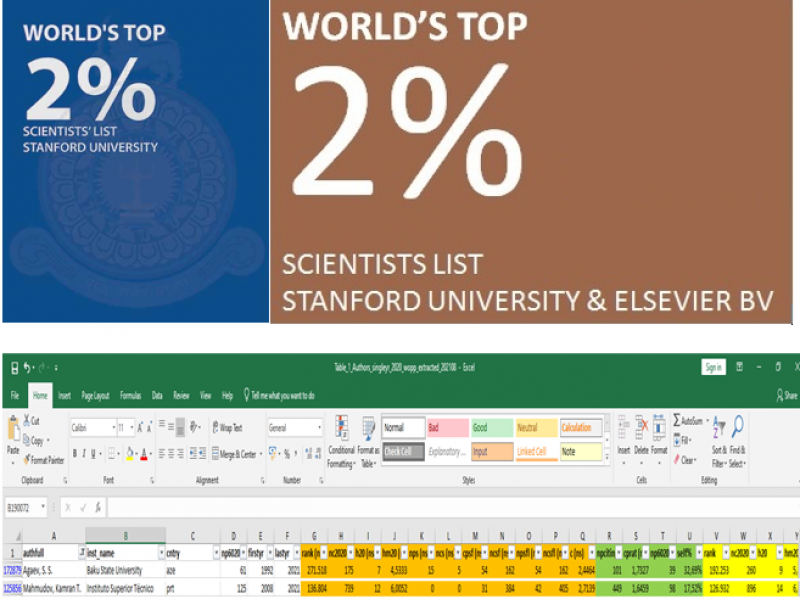Screen dimensions: 800x599
Task: Click Tell me what you want to do
Action: click(279, 395)
